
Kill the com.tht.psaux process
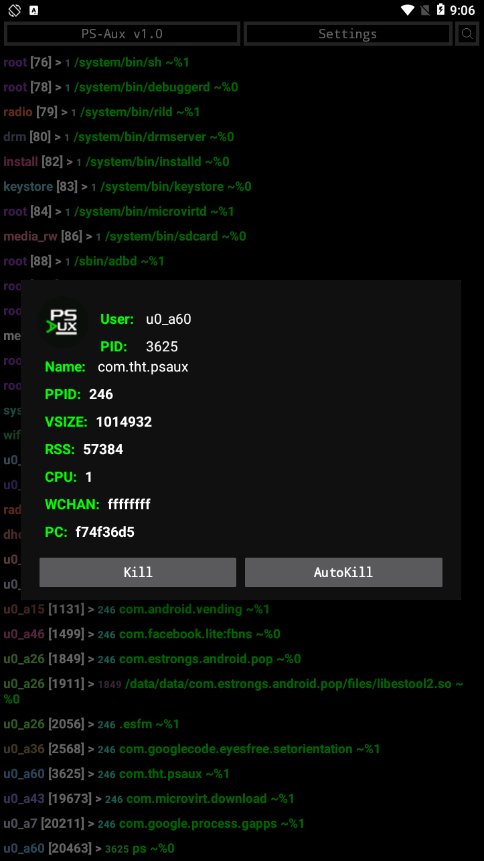click(x=138, y=572)
